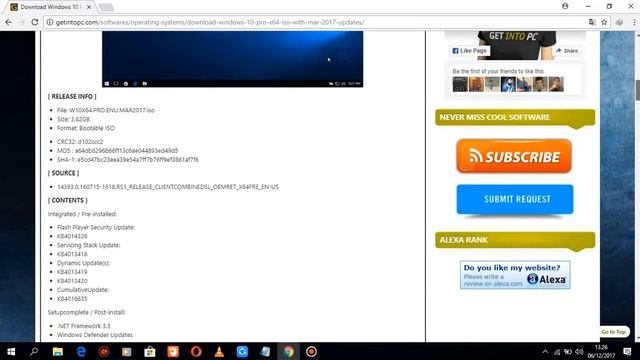Open a new browser tab
The image size is (640, 360).
tap(106, 7)
